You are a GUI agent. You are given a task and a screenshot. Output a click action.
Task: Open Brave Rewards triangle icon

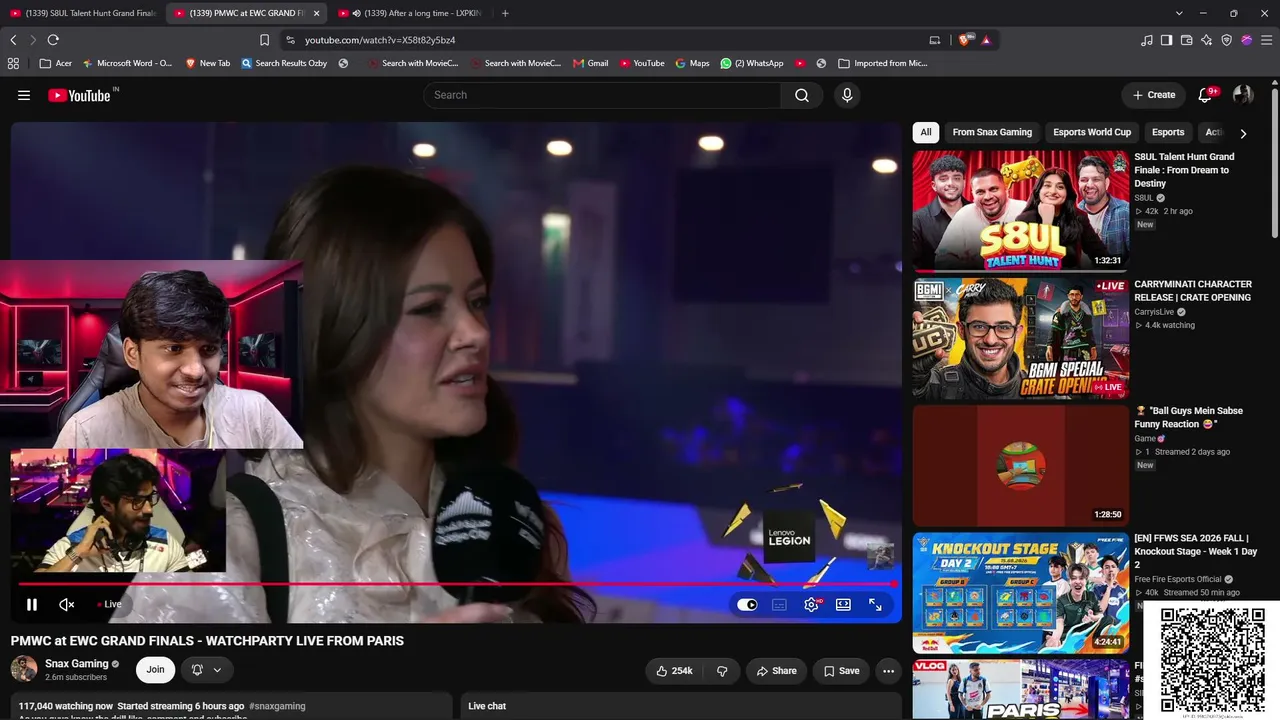[986, 40]
